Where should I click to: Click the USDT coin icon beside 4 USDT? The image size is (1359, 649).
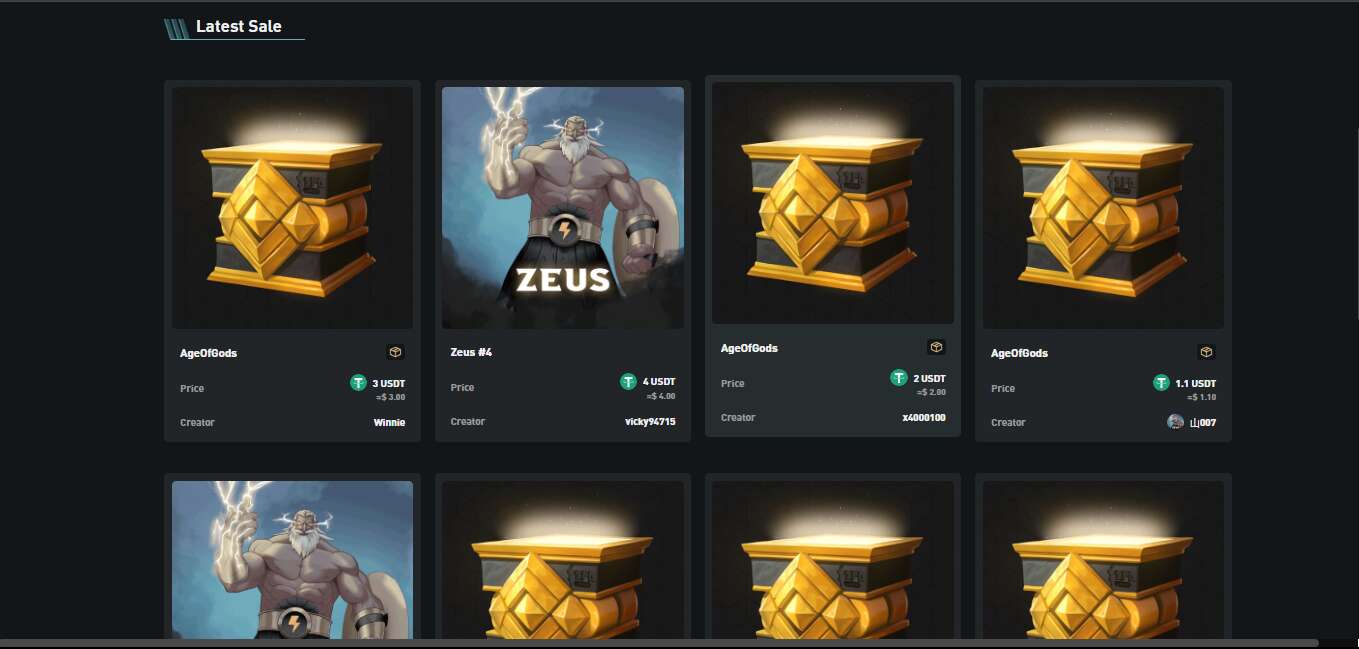point(628,381)
